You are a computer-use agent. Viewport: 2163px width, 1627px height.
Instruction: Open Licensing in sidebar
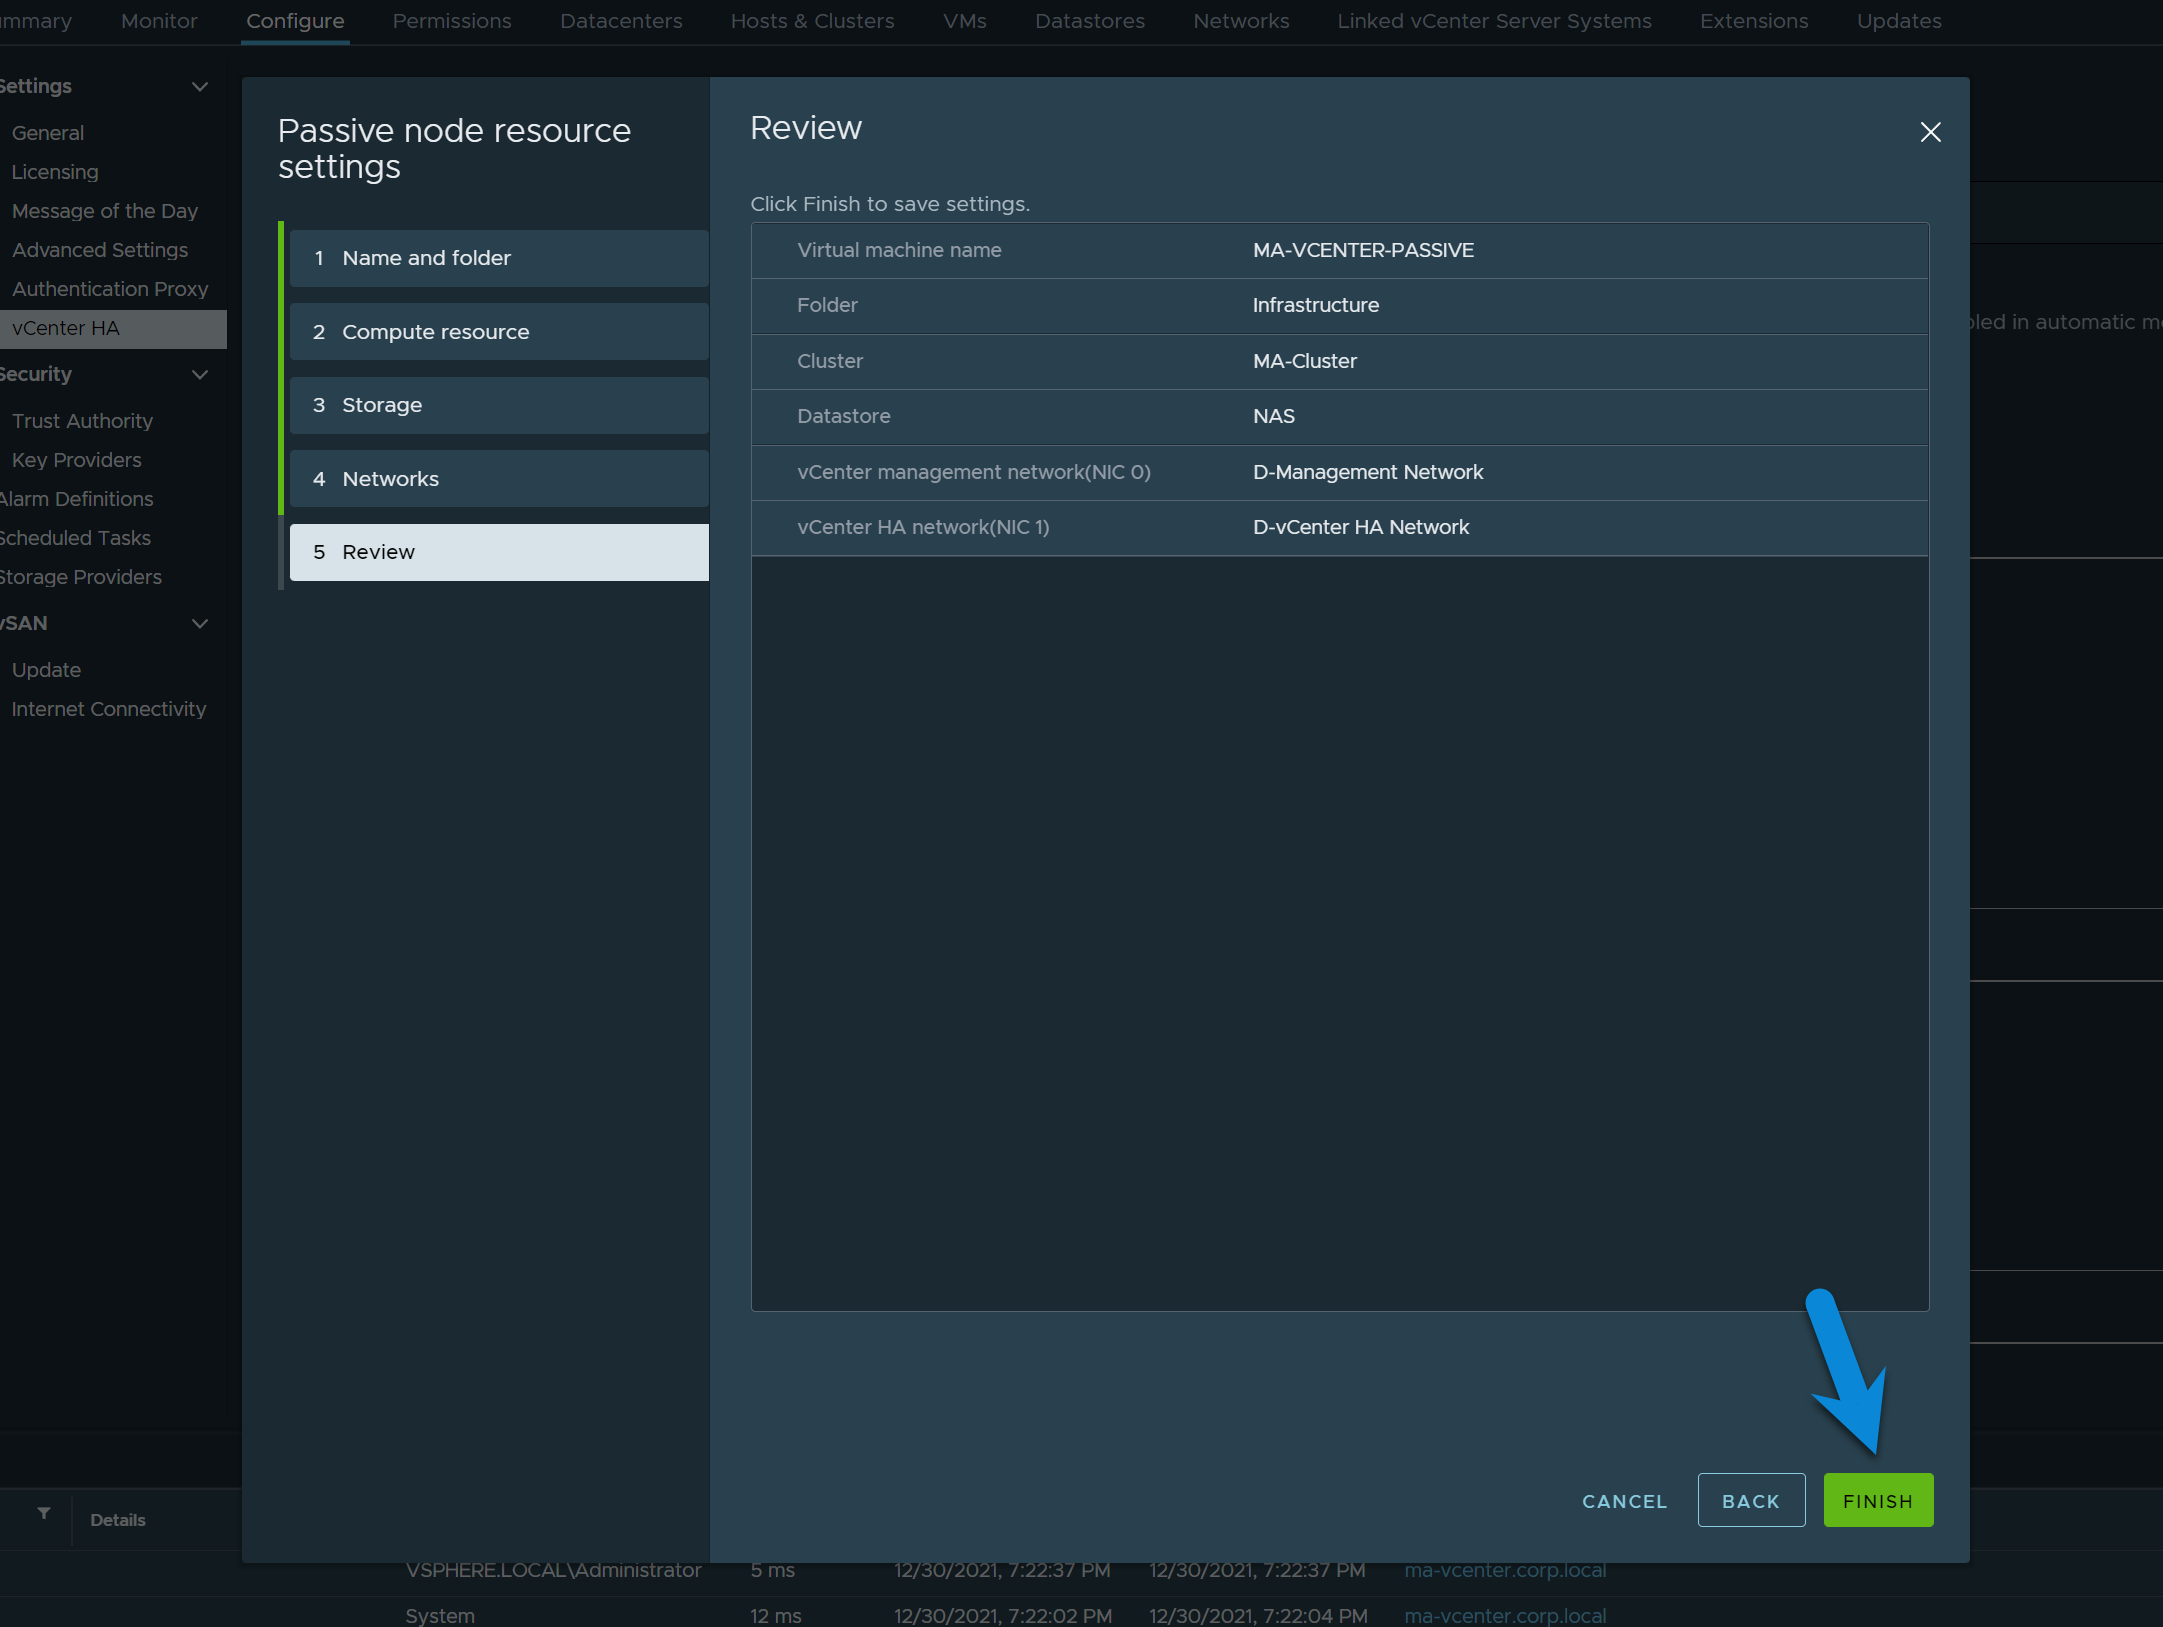pyautogui.click(x=55, y=172)
